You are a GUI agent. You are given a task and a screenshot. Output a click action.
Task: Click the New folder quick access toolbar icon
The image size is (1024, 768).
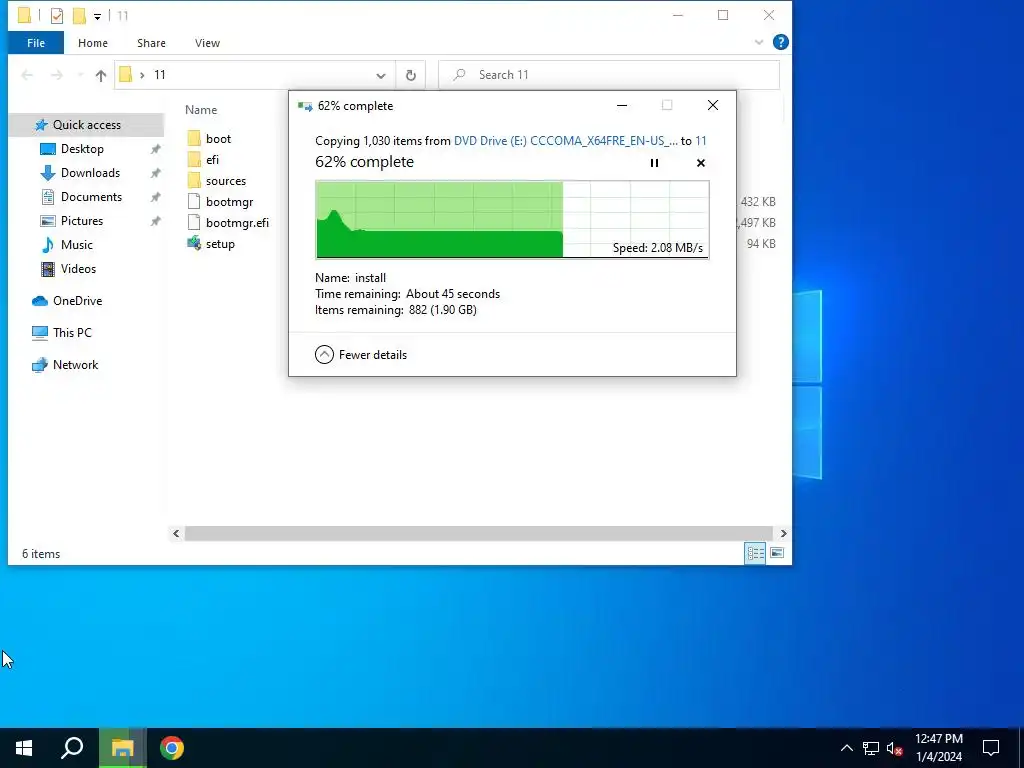79,16
